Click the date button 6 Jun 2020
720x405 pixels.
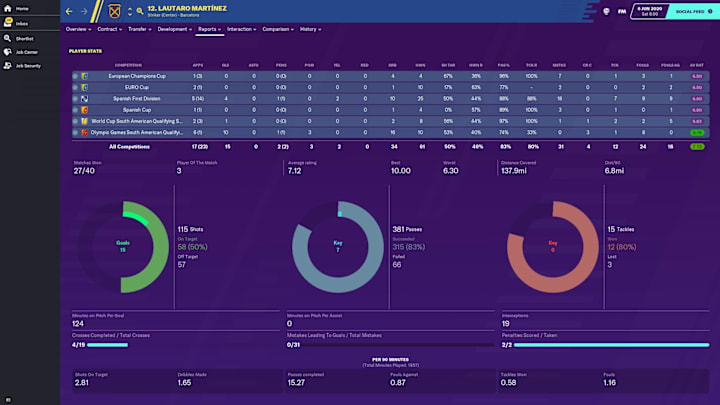[649, 11]
